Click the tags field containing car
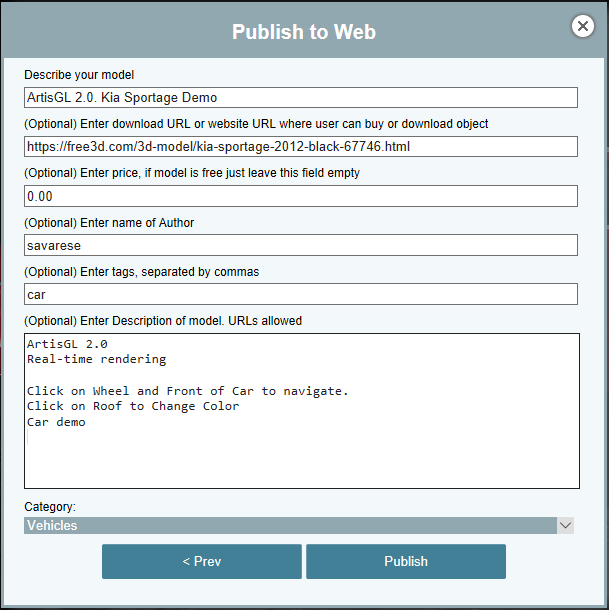 pos(301,294)
